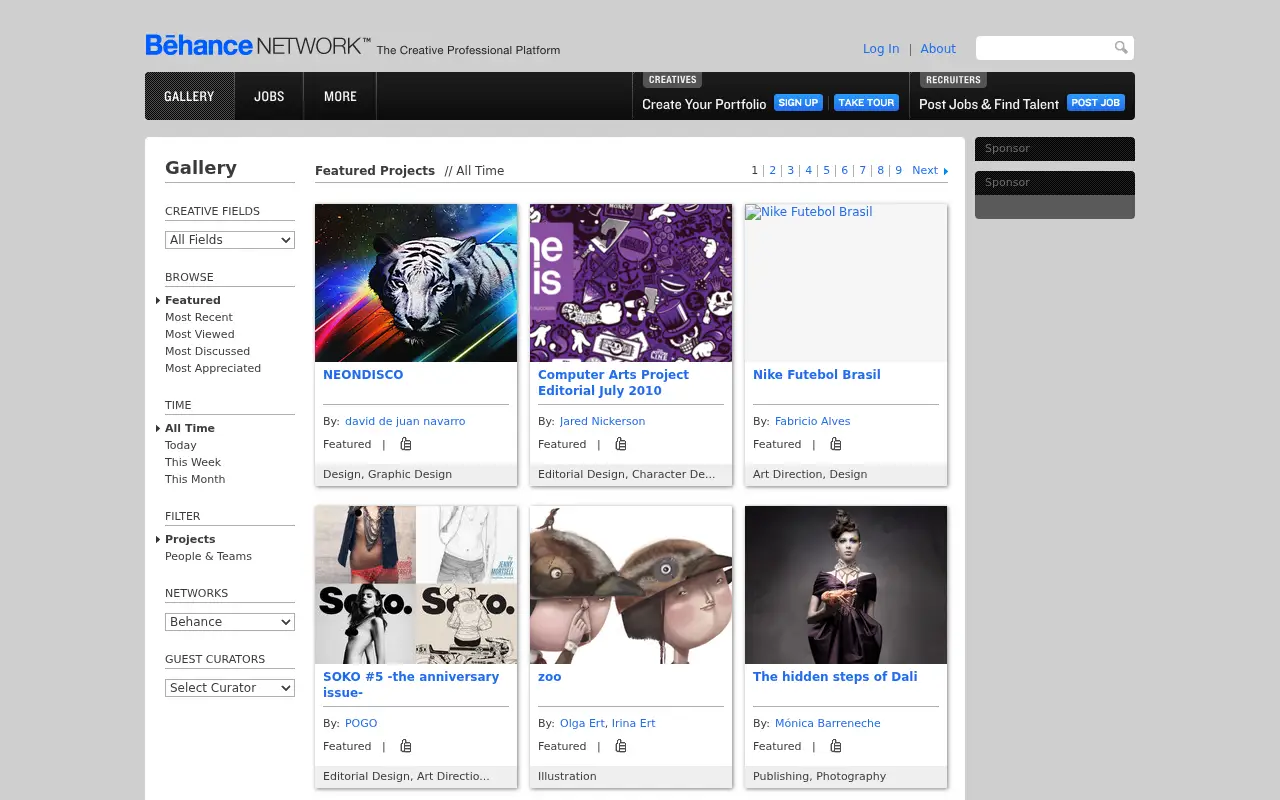1280x800 pixels.
Task: Go to page 2 of results
Action: (x=772, y=170)
